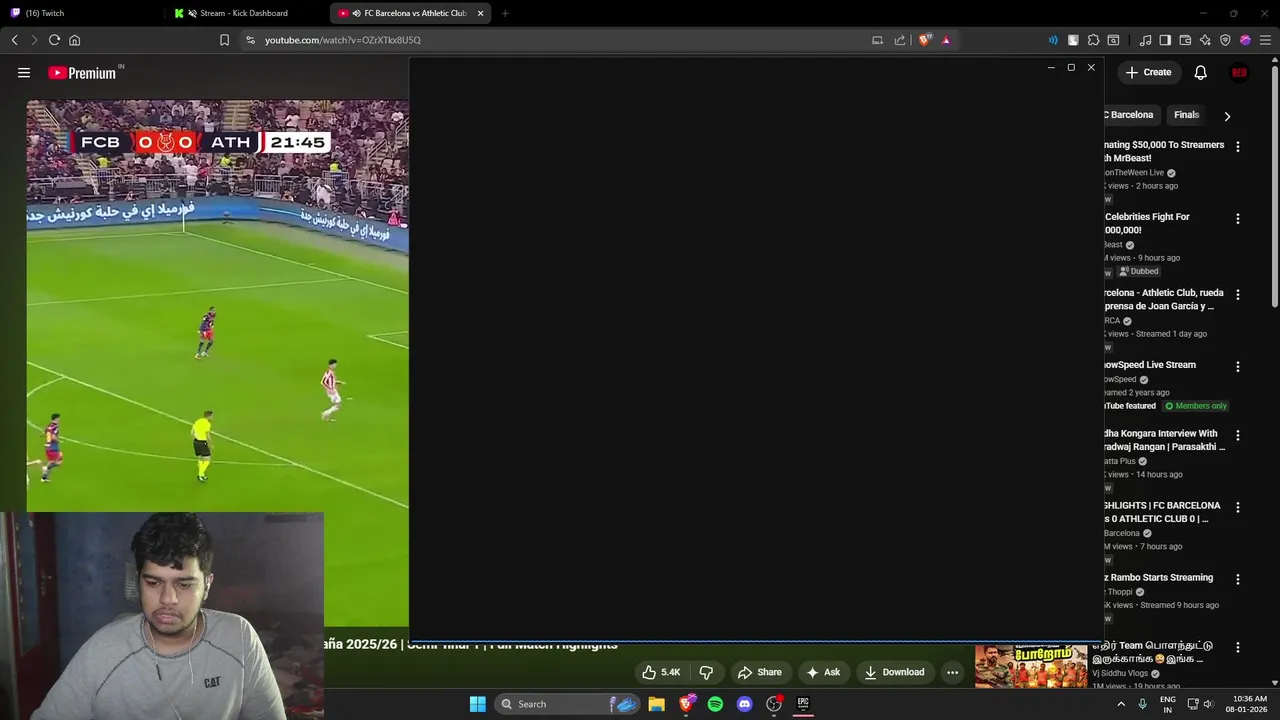The image size is (1280, 720).
Task: Open options for Speed Live Stream video
Action: [x=1237, y=366]
